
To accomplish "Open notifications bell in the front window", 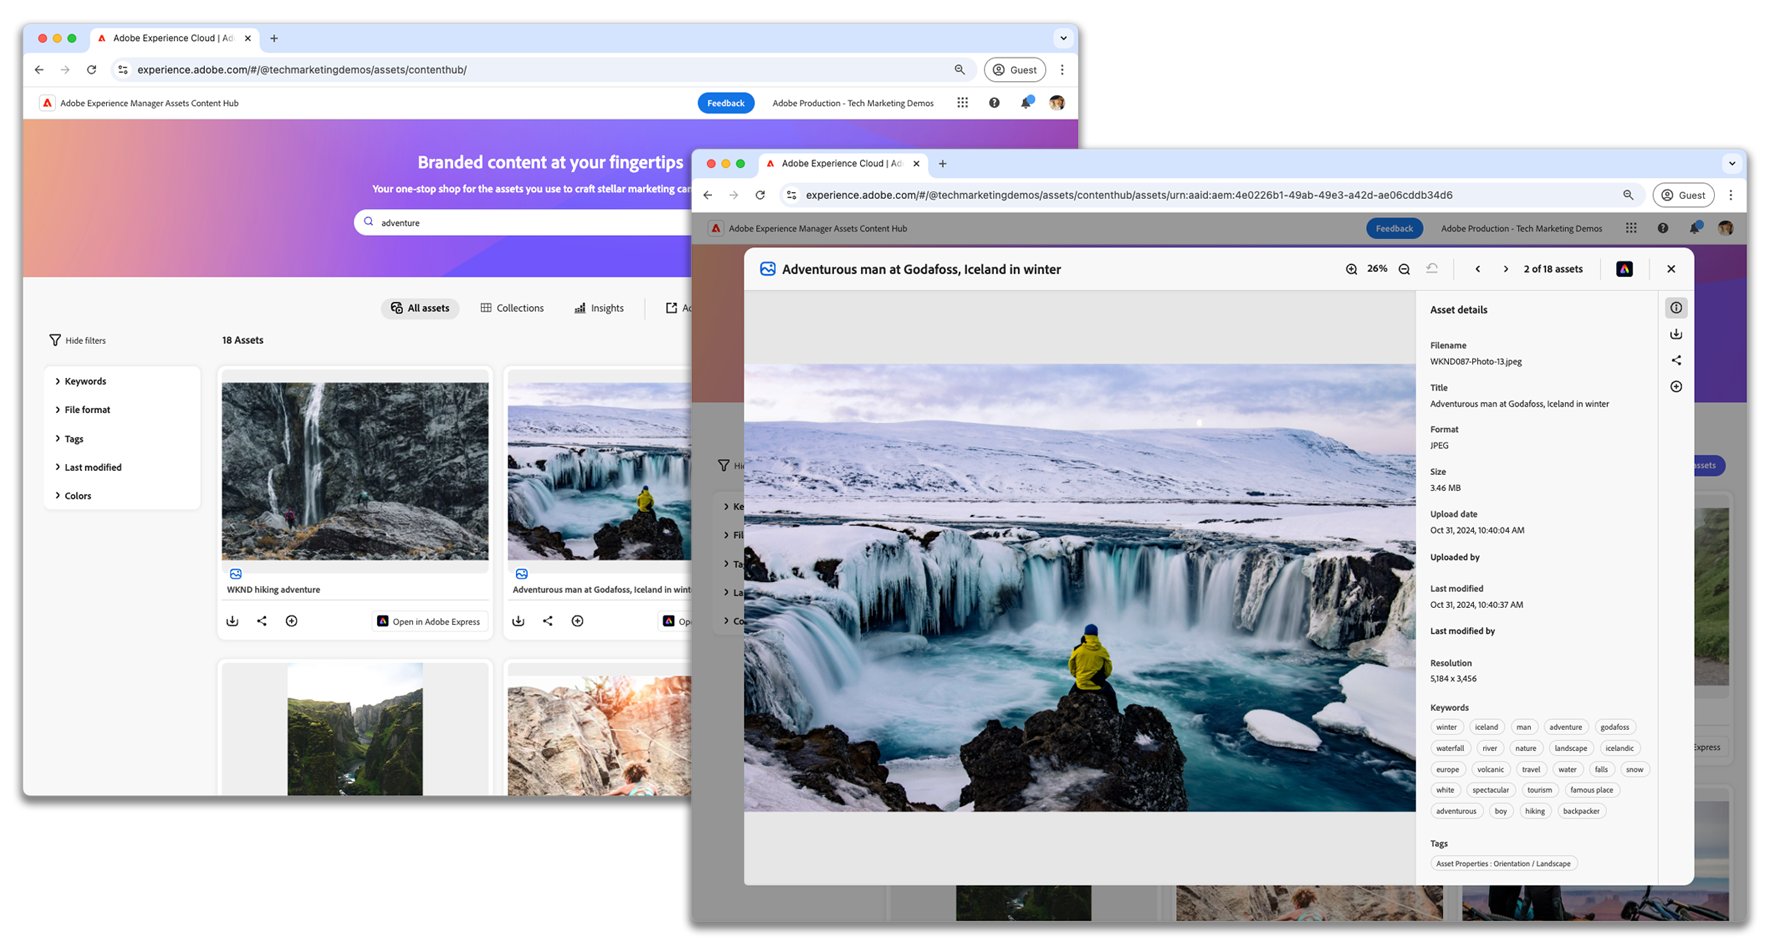I will pyautogui.click(x=1695, y=228).
